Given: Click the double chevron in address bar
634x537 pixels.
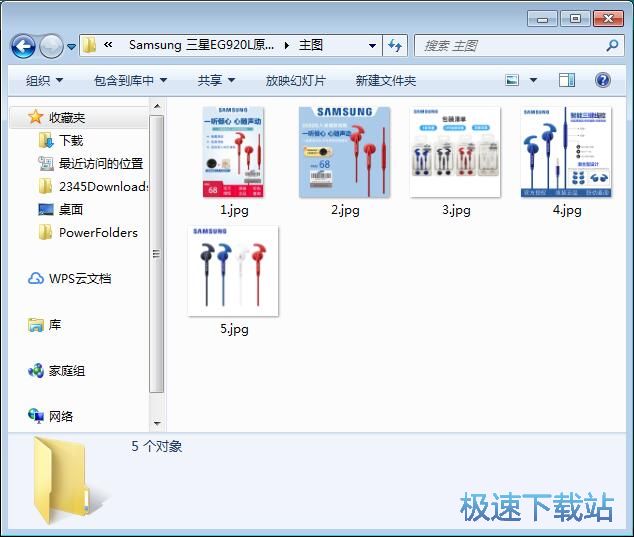Looking at the screenshot, I should [x=108, y=44].
